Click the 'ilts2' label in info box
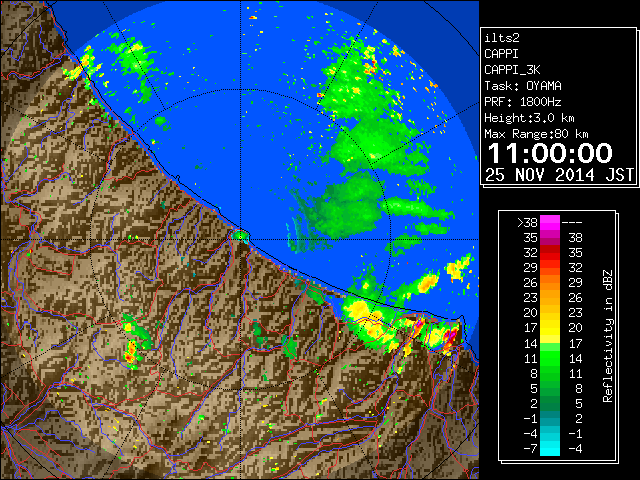This screenshot has width=640, height=480. tap(502, 38)
